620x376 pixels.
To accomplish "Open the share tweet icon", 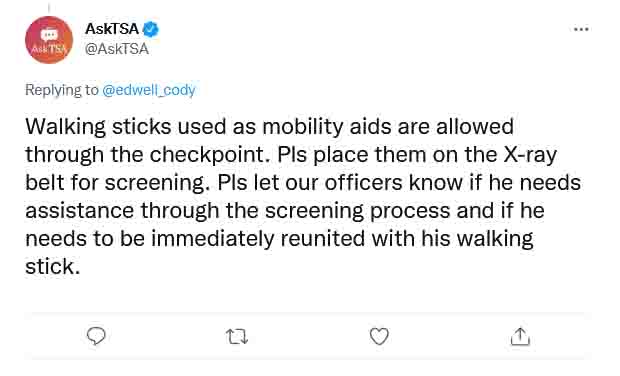I will (520, 336).
